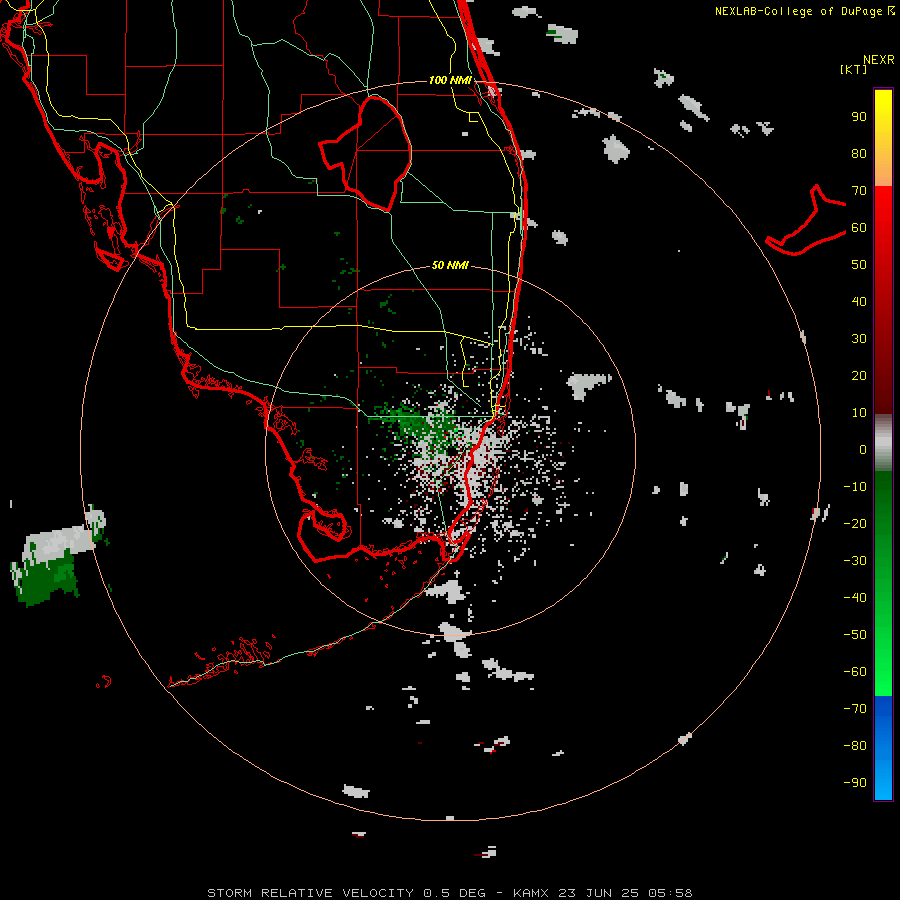Click the 05:58 timestamp in the footer
900x900 pixels.
click(x=671, y=893)
